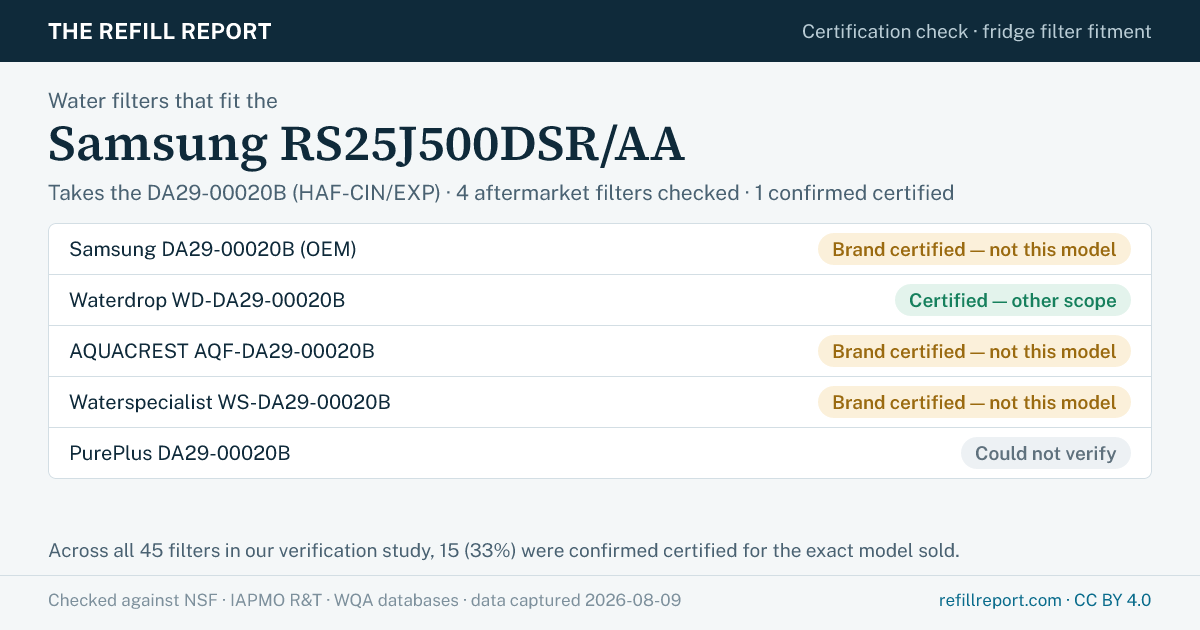Click Waterspecialist's 'Brand certified — not this model' badge
The width and height of the screenshot is (1200, 630).
(x=974, y=402)
